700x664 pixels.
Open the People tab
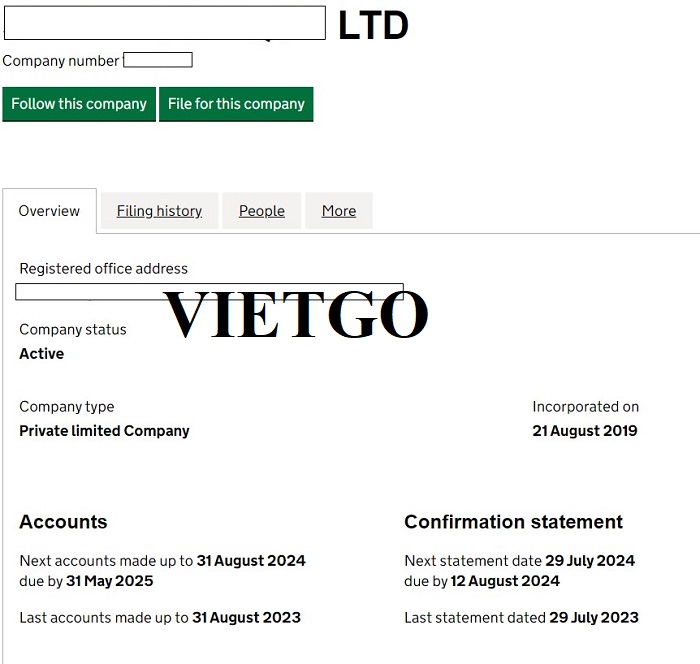[x=262, y=211]
